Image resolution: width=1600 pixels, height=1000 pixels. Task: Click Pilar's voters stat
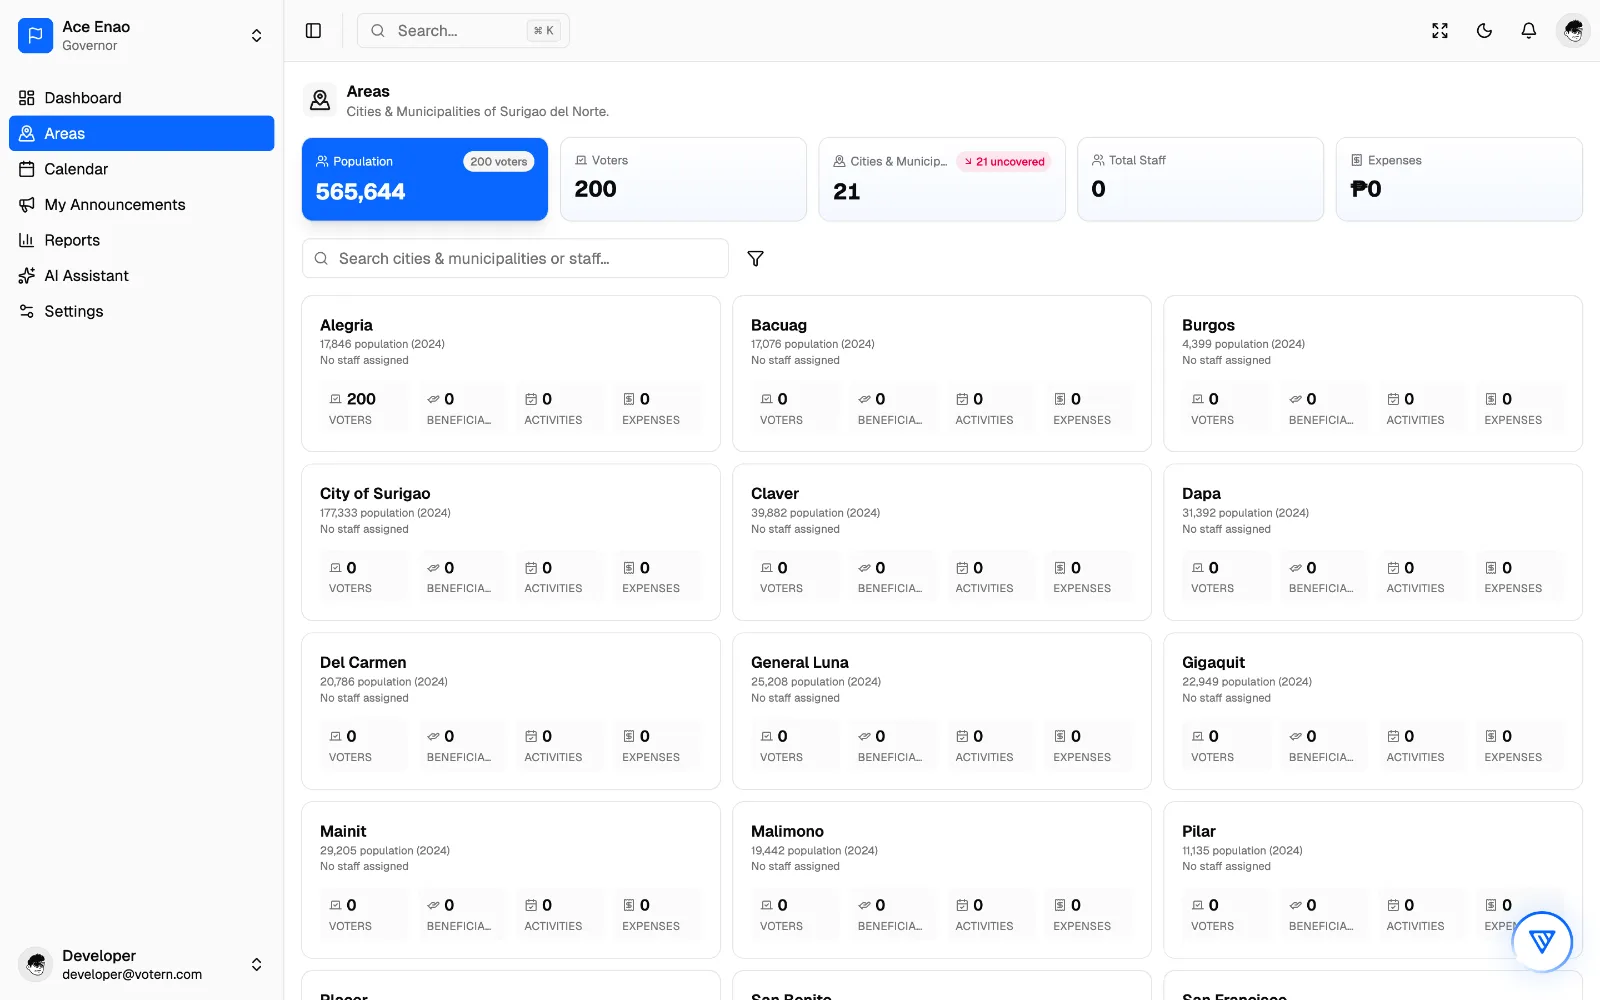(x=1226, y=915)
